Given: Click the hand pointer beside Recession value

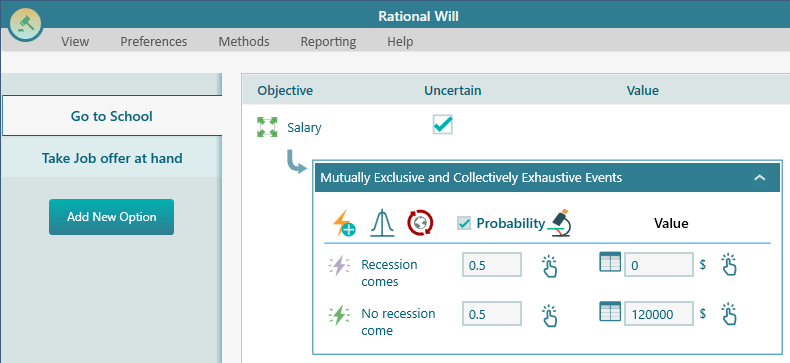Looking at the screenshot, I should click(x=729, y=264).
